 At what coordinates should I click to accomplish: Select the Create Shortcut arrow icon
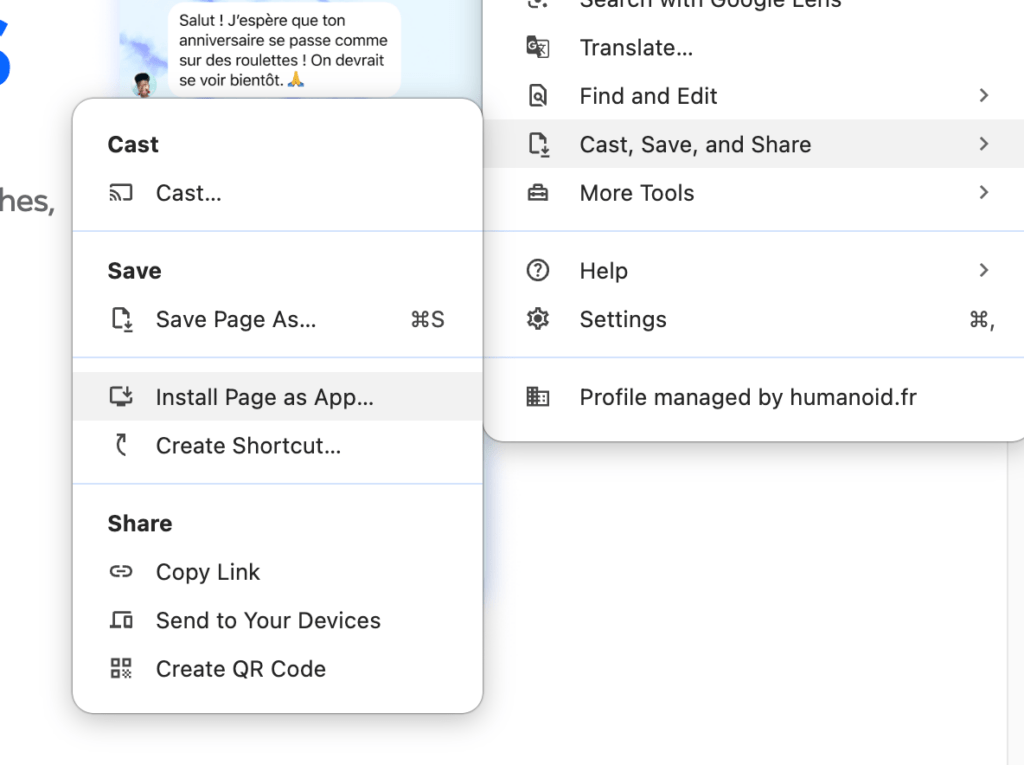click(121, 446)
